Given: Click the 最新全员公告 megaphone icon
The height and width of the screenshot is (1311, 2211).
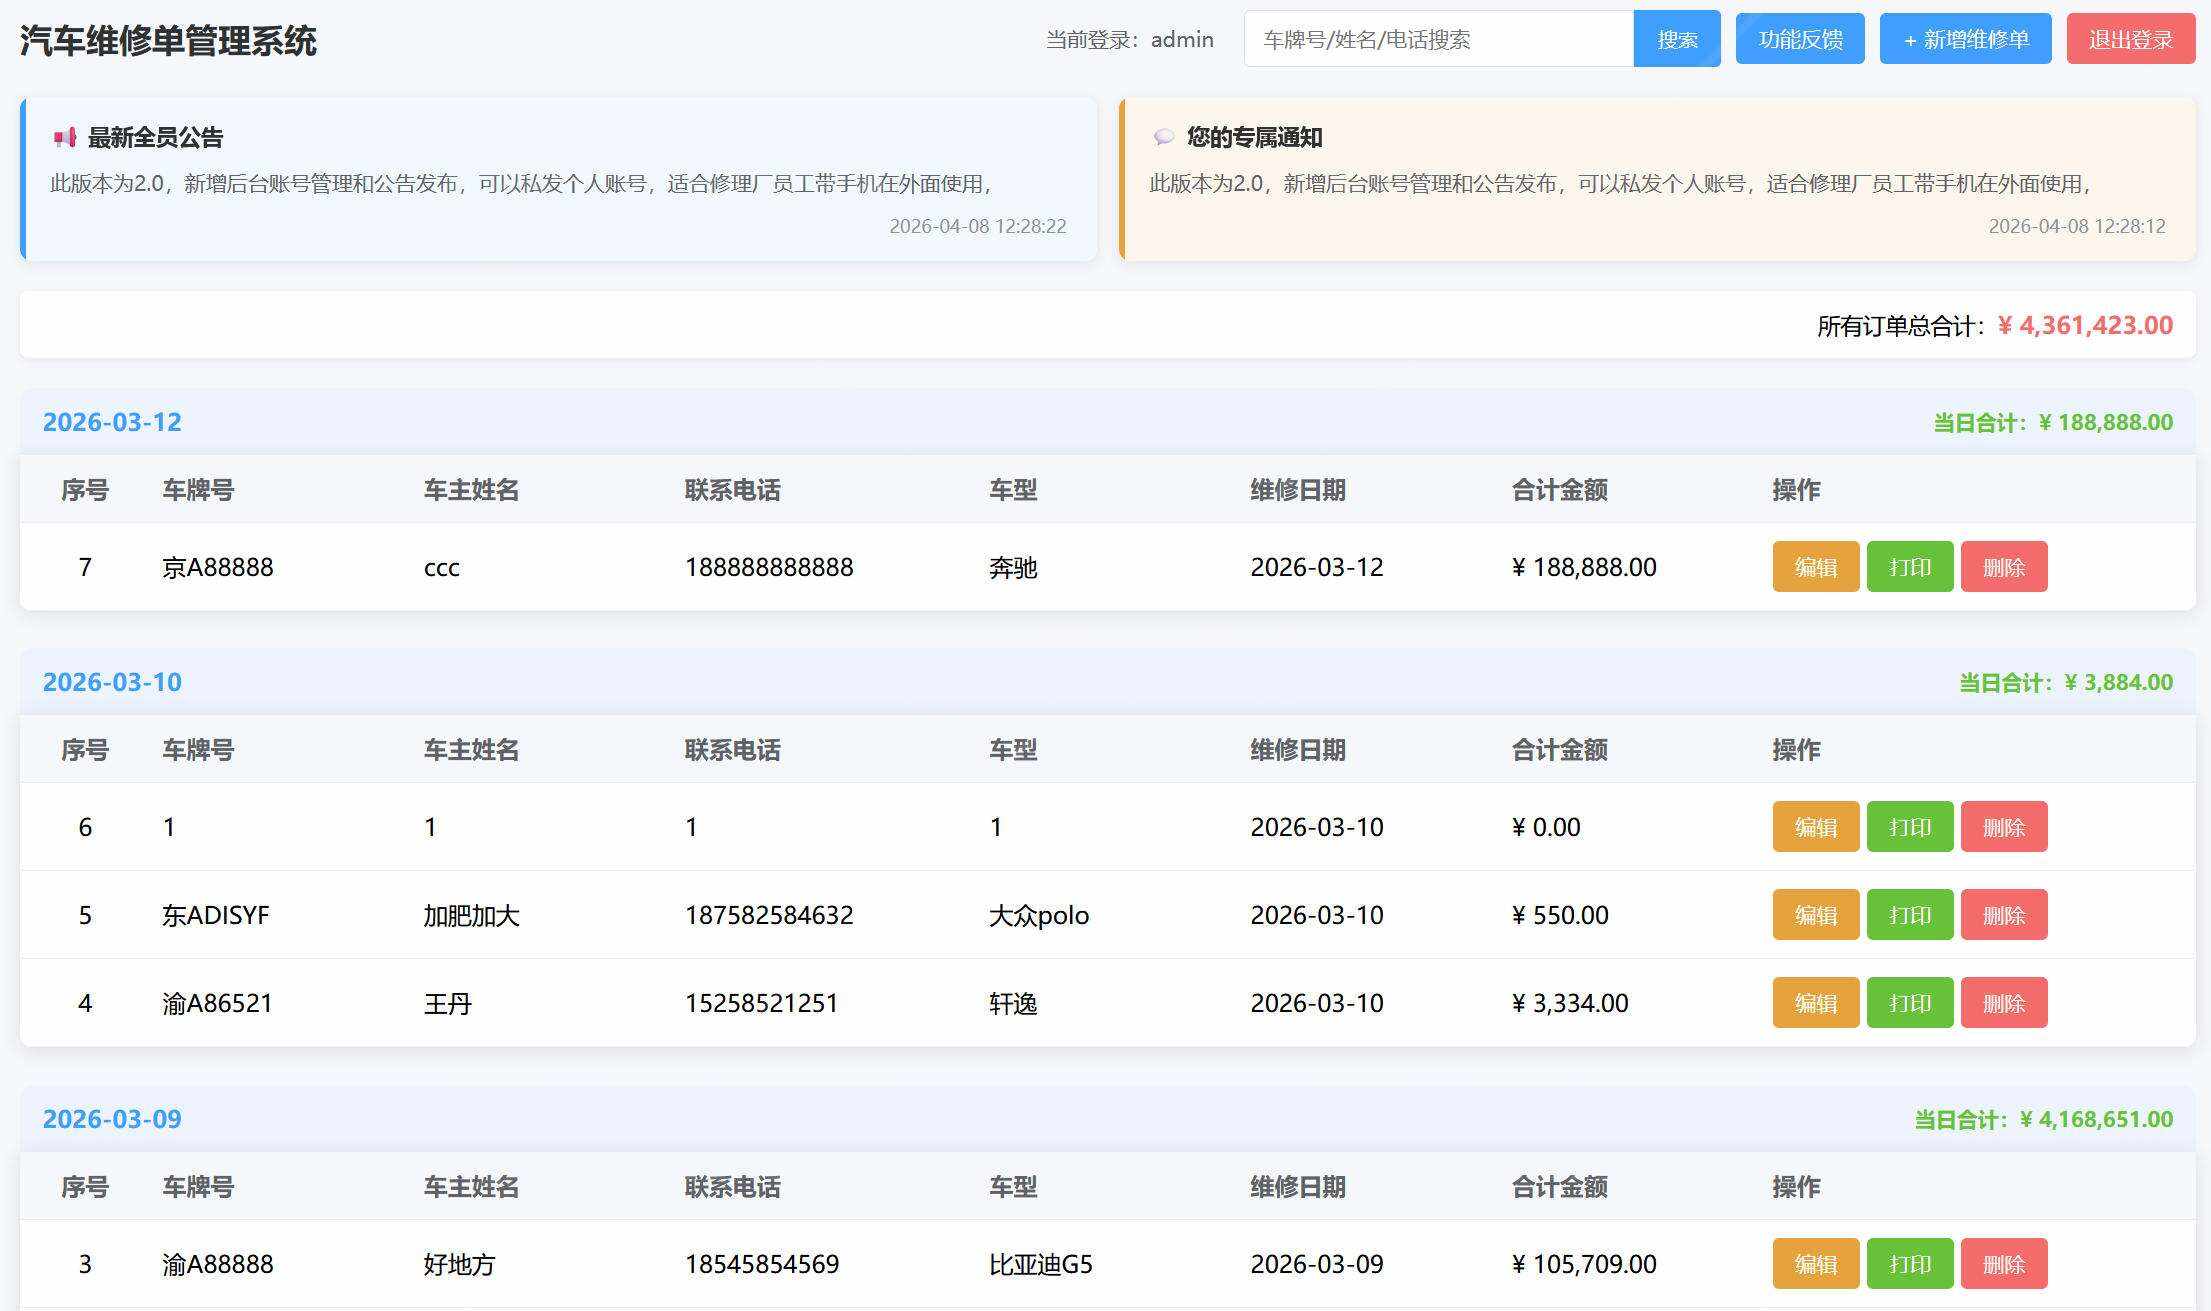Looking at the screenshot, I should pyautogui.click(x=64, y=137).
